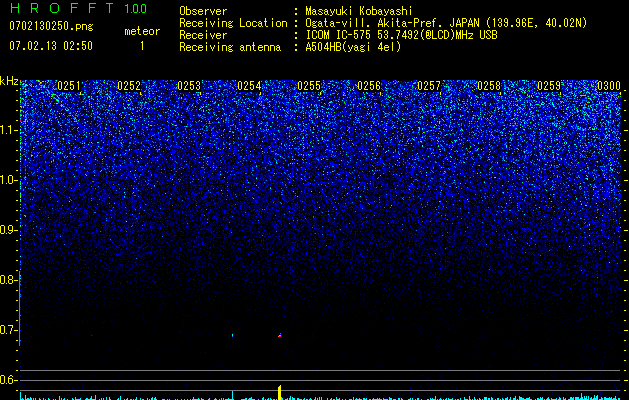Click the 1.0 frequency axis label
629x400 pixels.
tap(9, 180)
